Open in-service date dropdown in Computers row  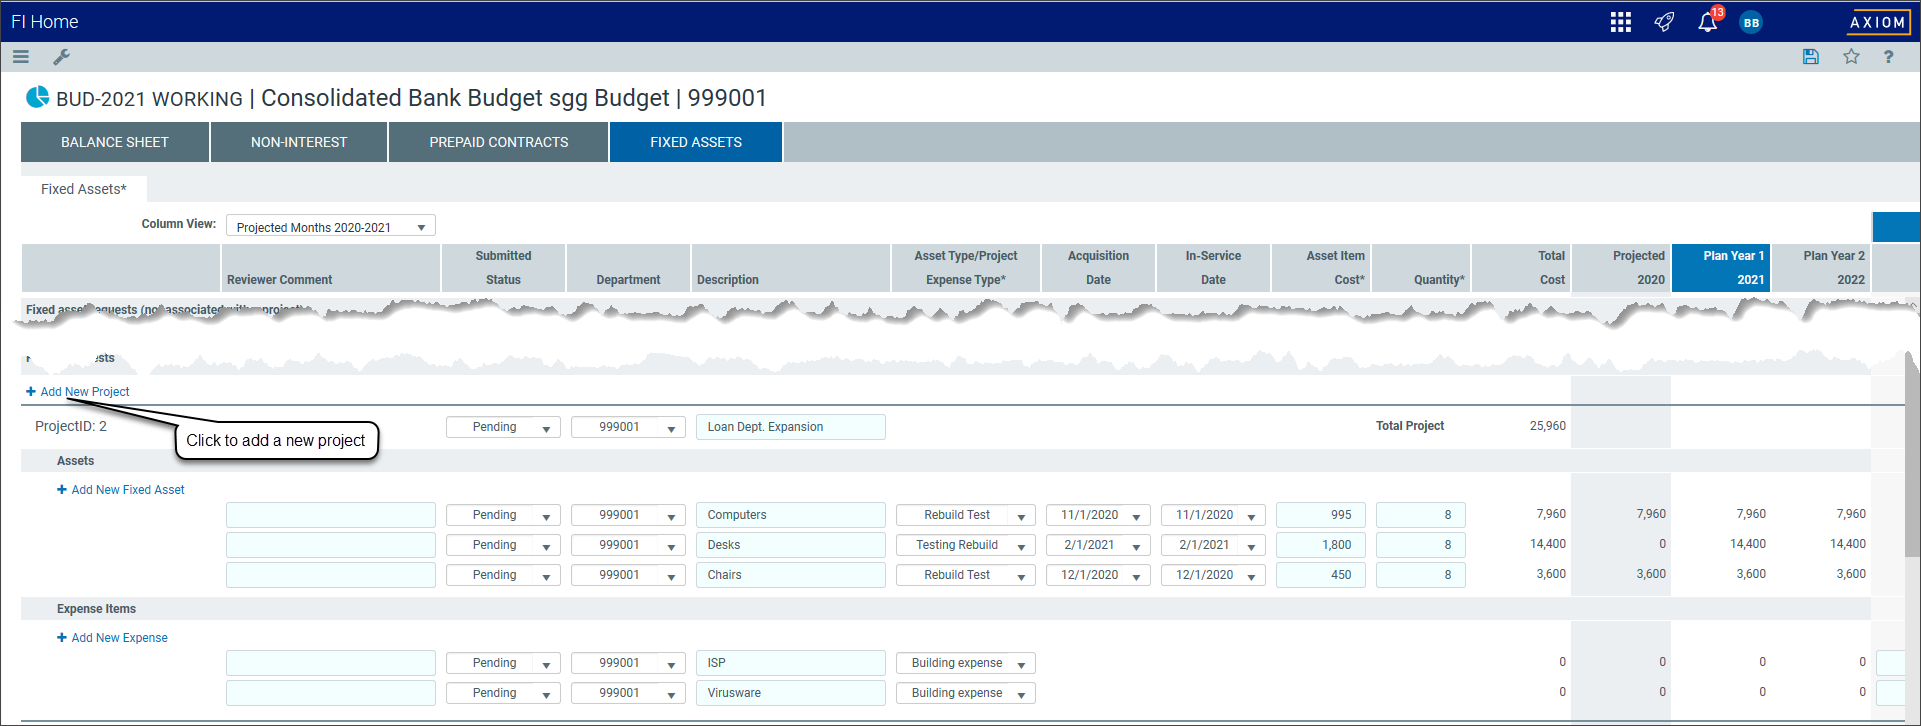[x=1213, y=515]
